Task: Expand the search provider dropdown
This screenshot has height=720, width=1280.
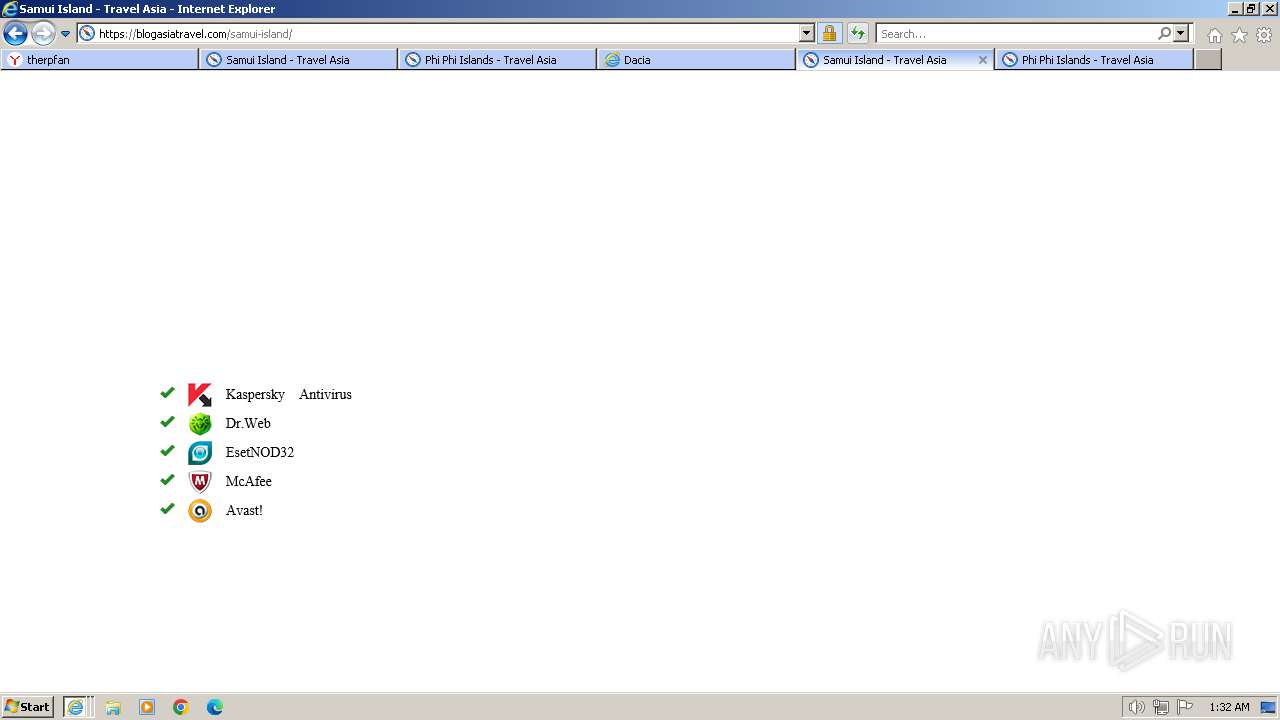Action: (x=1181, y=33)
